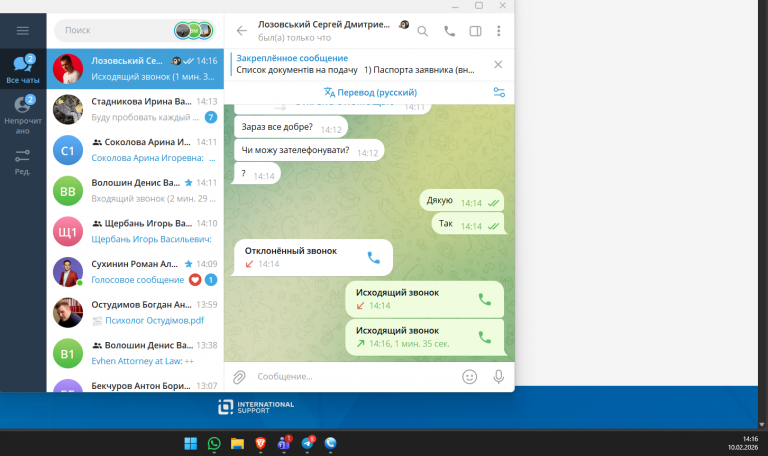The width and height of the screenshot is (768, 456).
Task: Open the stories avatars next to search
Action: pyautogui.click(x=194, y=31)
